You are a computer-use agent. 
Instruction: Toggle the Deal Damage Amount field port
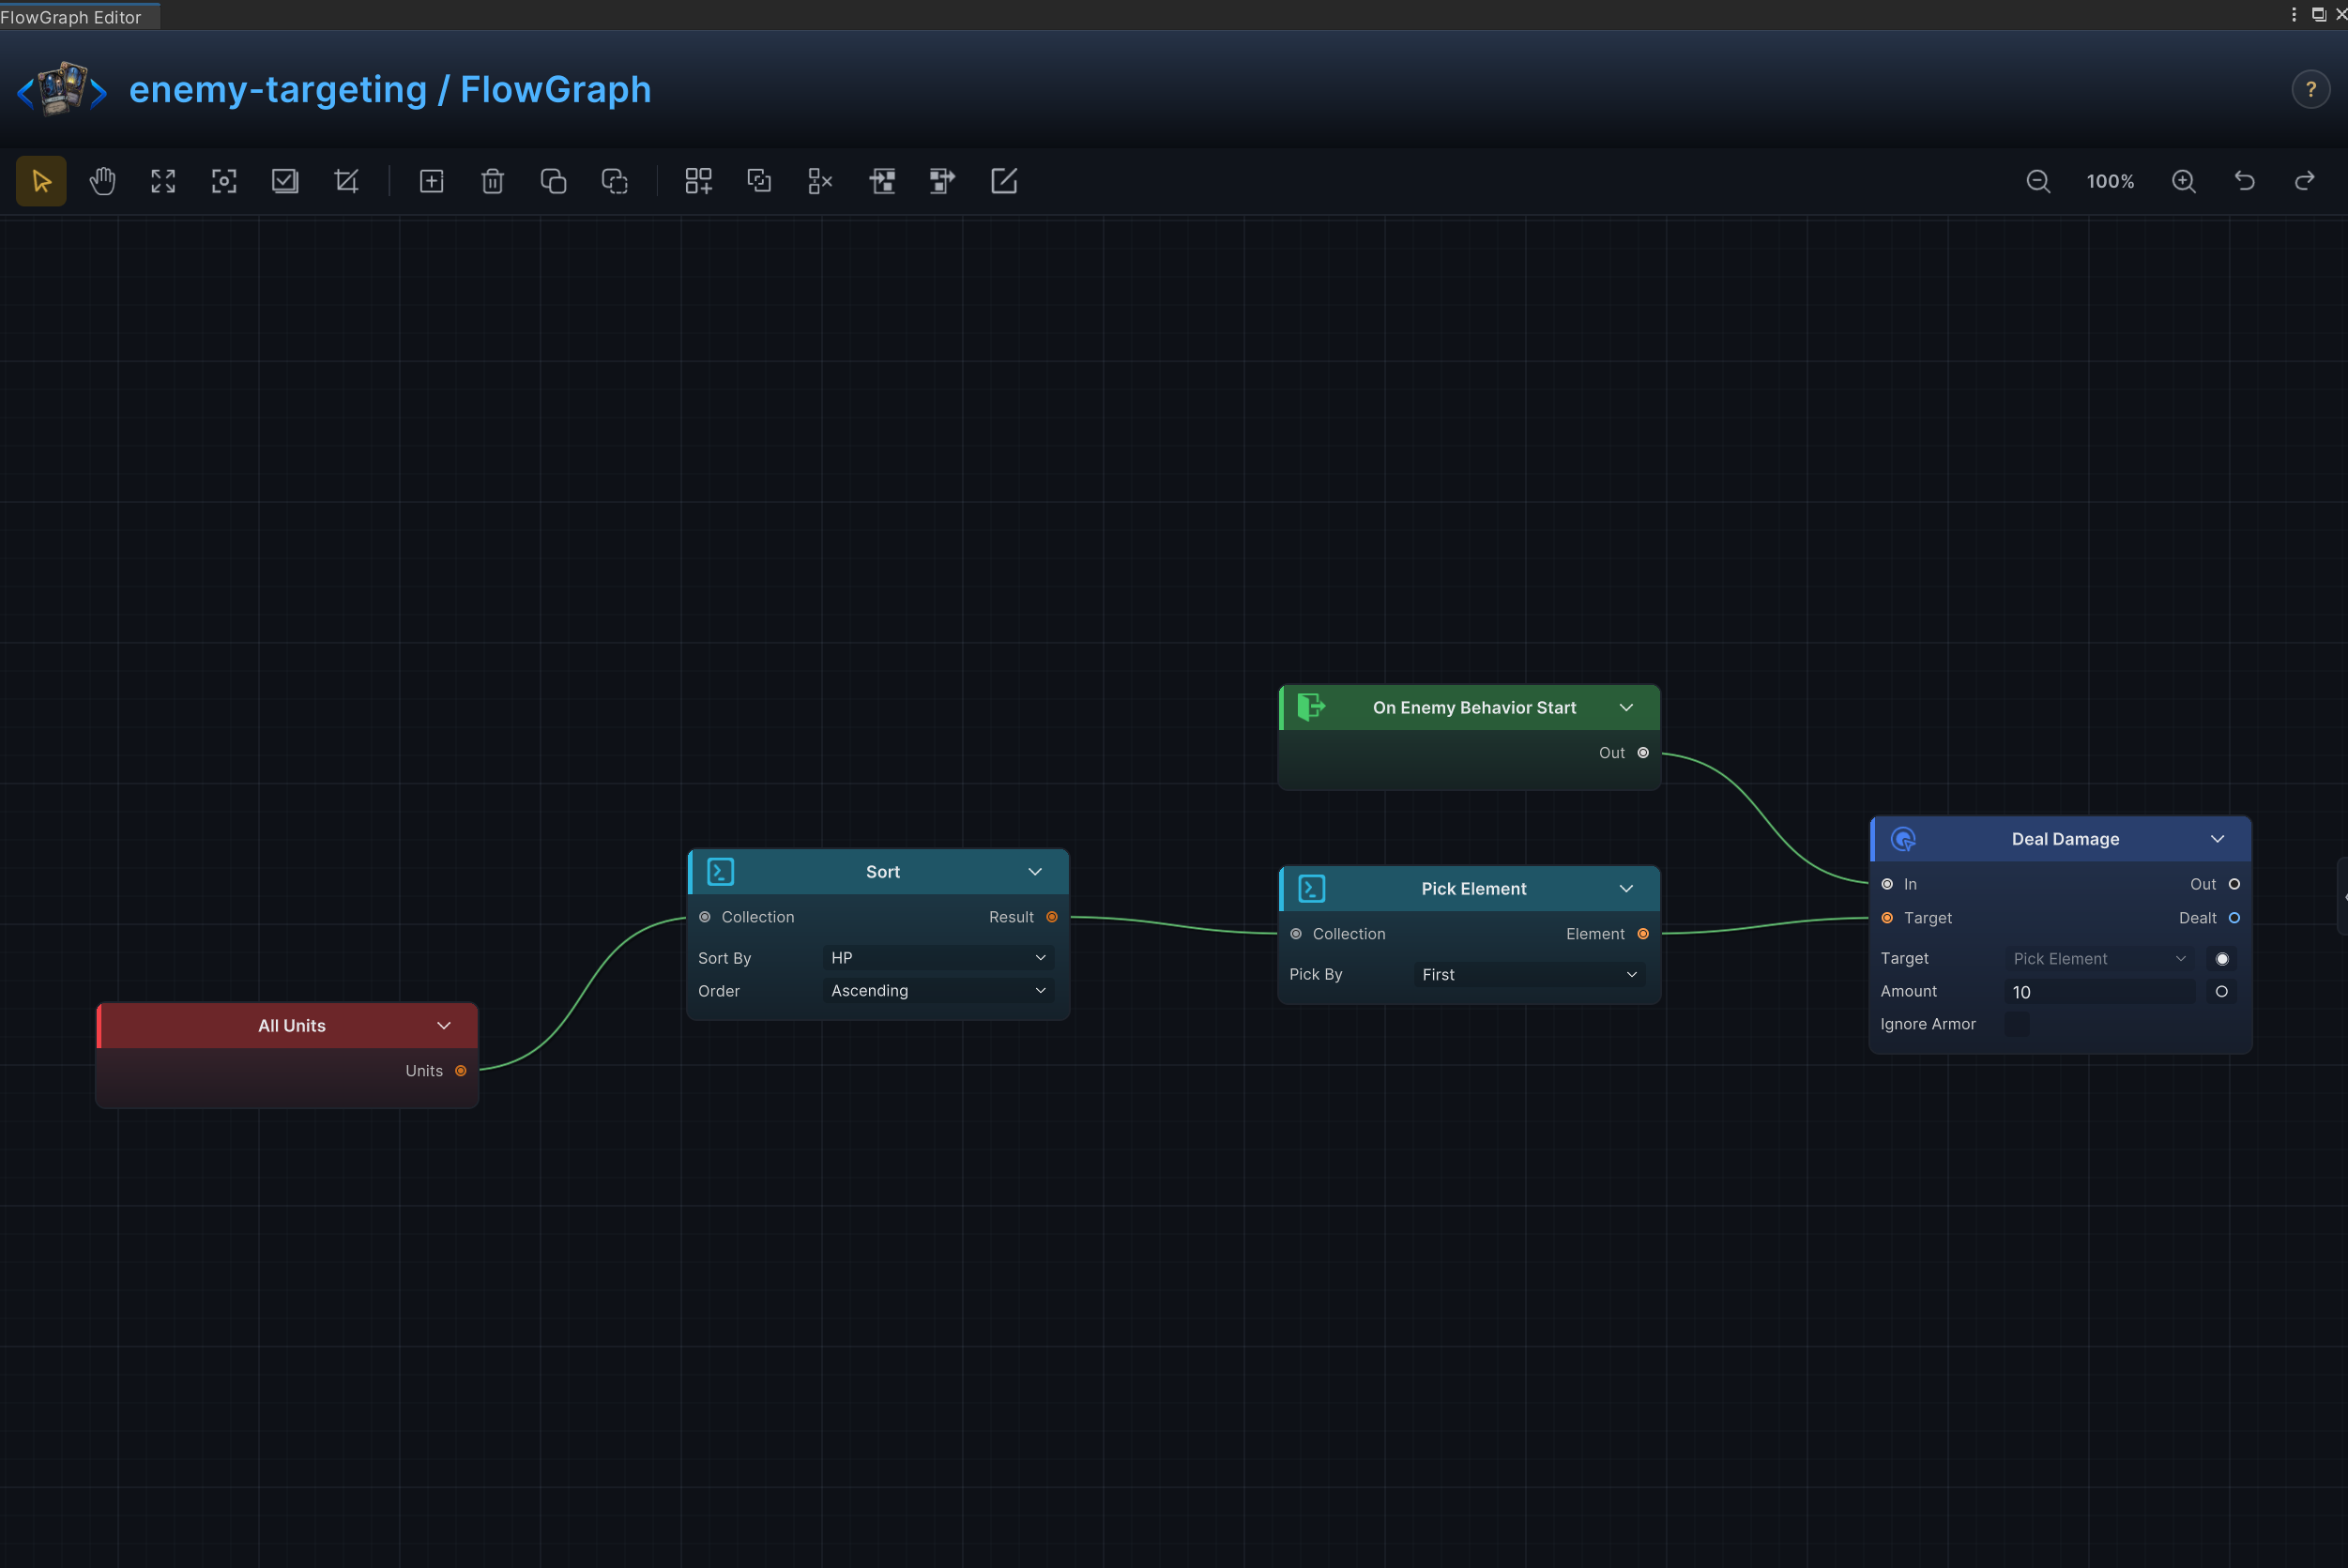tap(2222, 992)
